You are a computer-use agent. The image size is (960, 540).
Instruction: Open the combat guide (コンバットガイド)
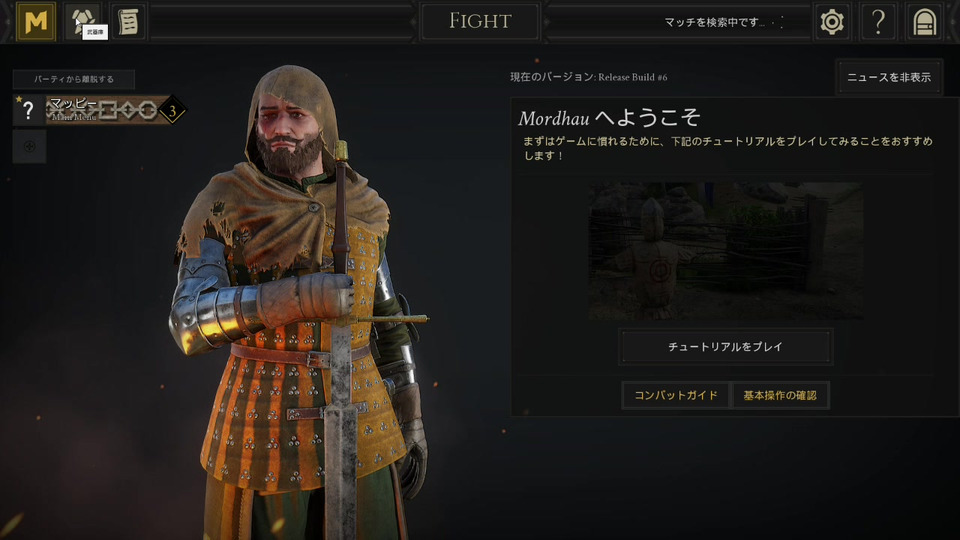675,395
